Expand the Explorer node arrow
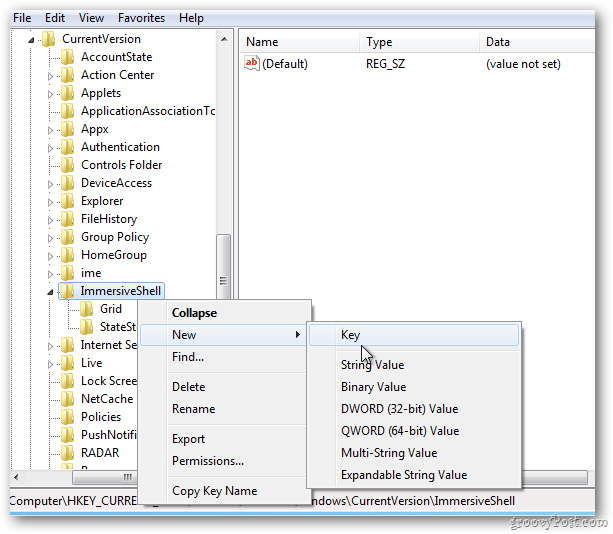 click(50, 202)
